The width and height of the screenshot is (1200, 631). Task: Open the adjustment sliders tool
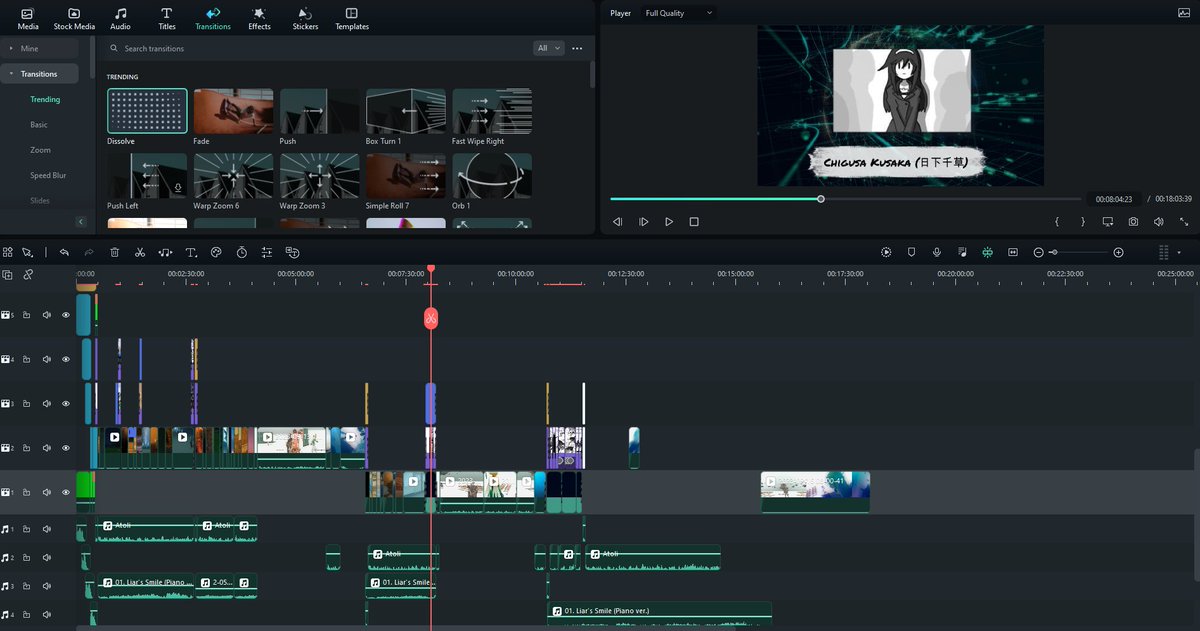click(267, 252)
